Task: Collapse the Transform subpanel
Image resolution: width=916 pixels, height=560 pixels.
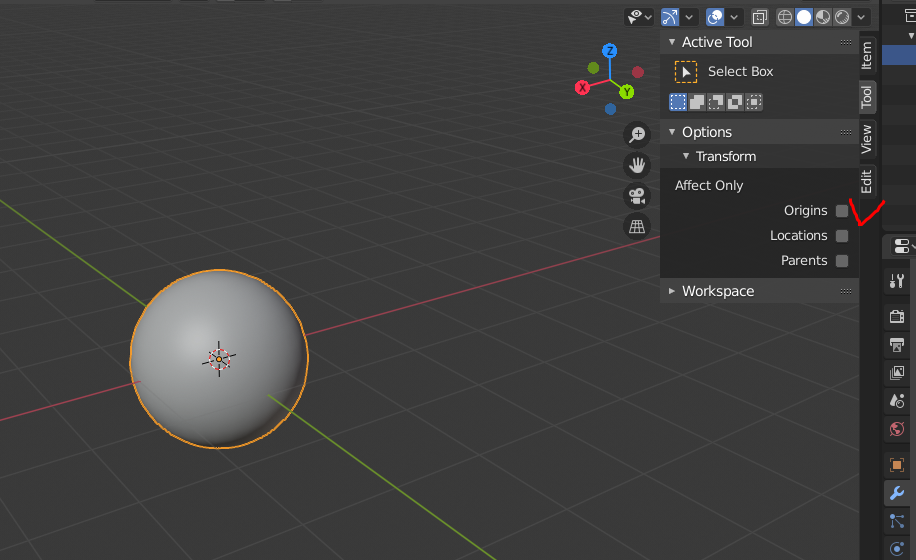Action: pos(686,156)
